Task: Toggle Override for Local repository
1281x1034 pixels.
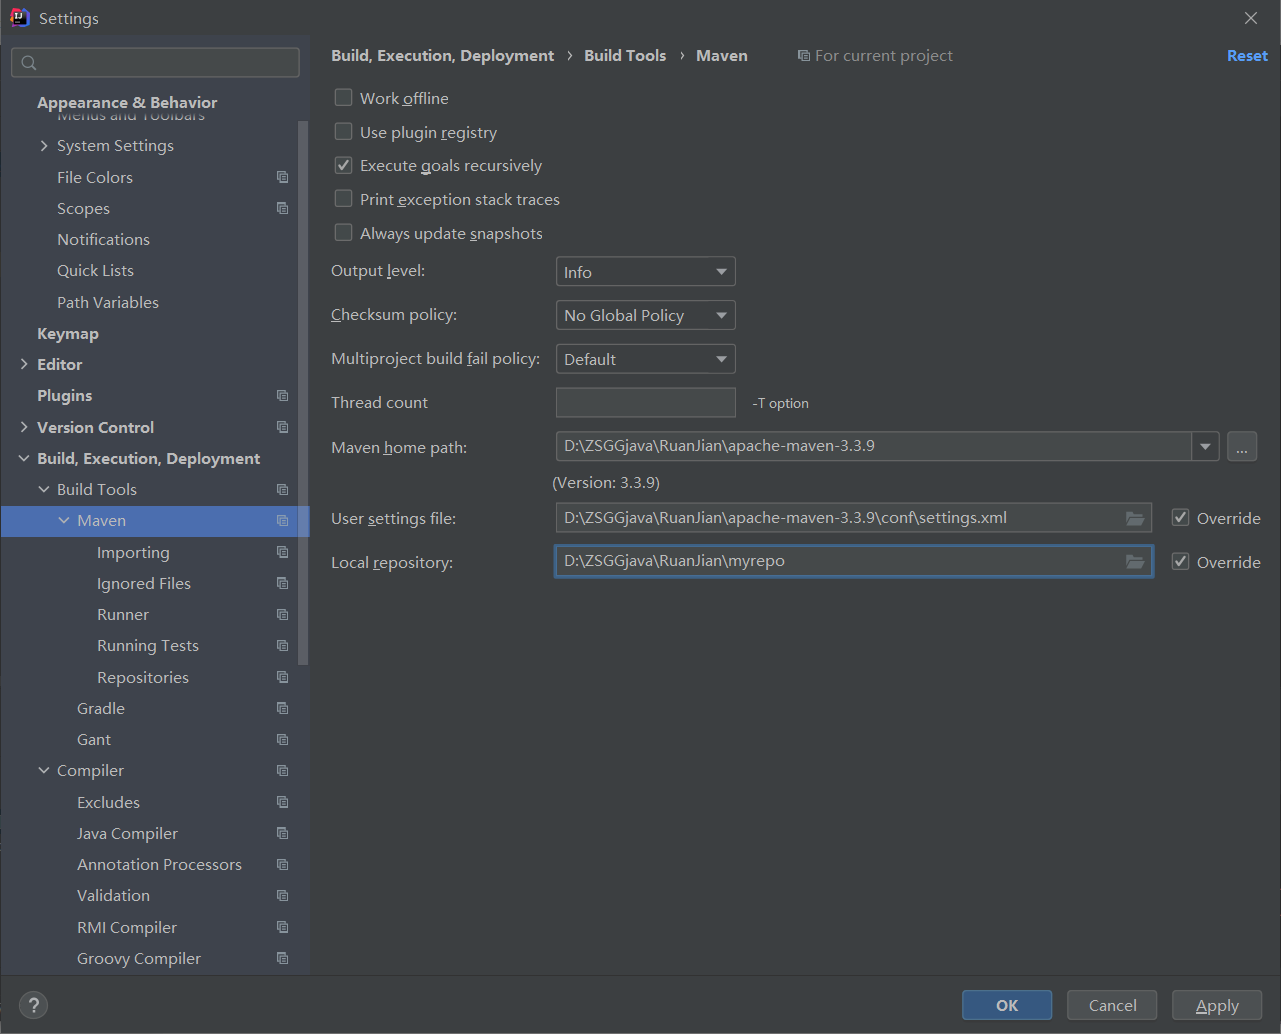Action: (x=1181, y=562)
